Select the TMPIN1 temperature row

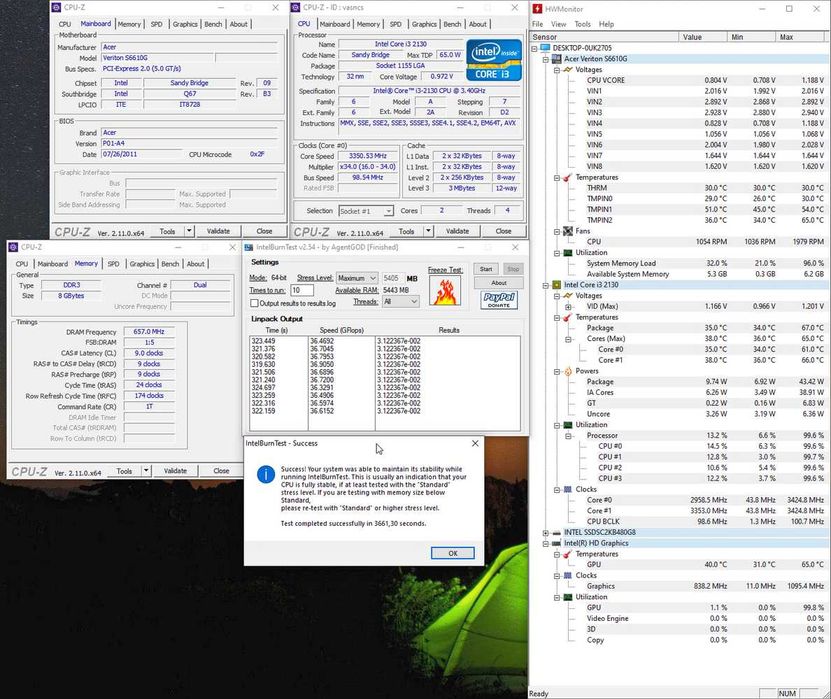tap(705, 209)
